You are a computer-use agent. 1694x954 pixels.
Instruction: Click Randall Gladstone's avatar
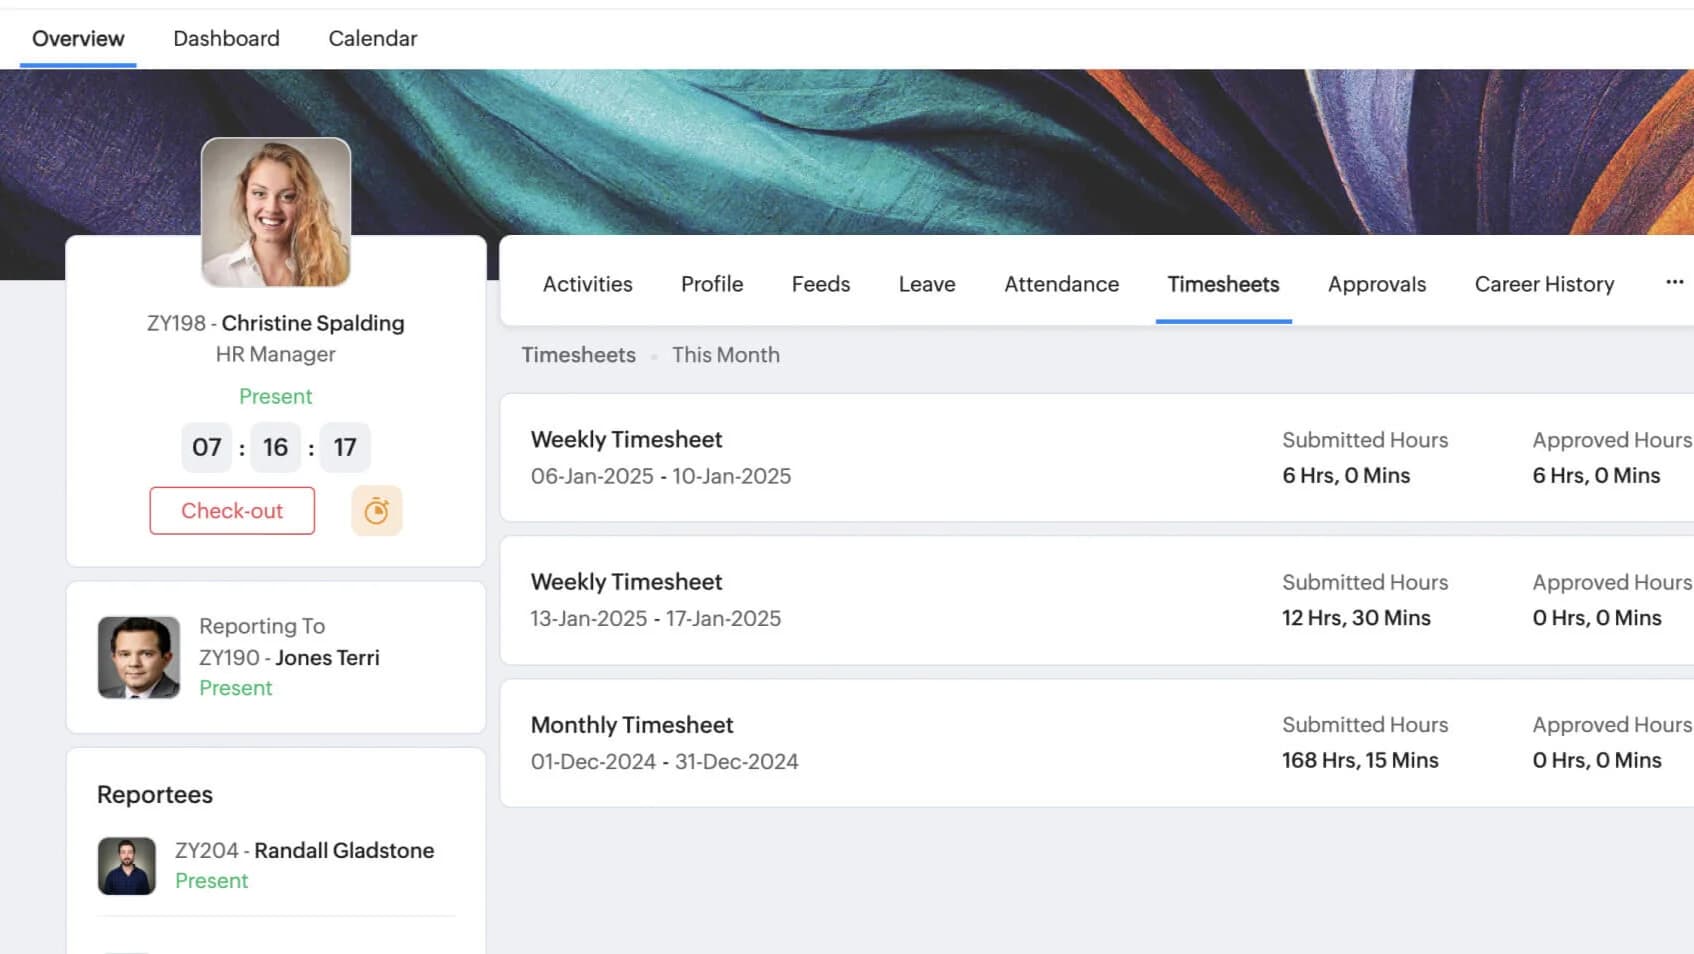click(x=127, y=866)
